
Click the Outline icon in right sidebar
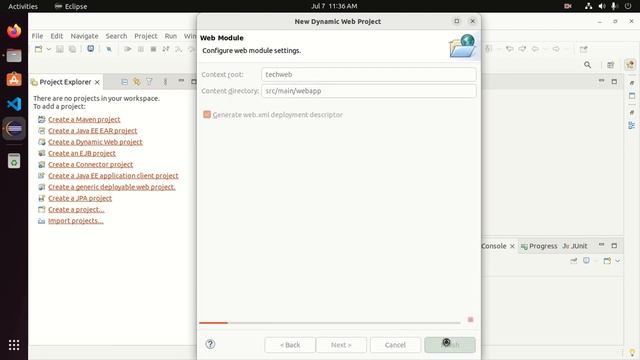(631, 125)
